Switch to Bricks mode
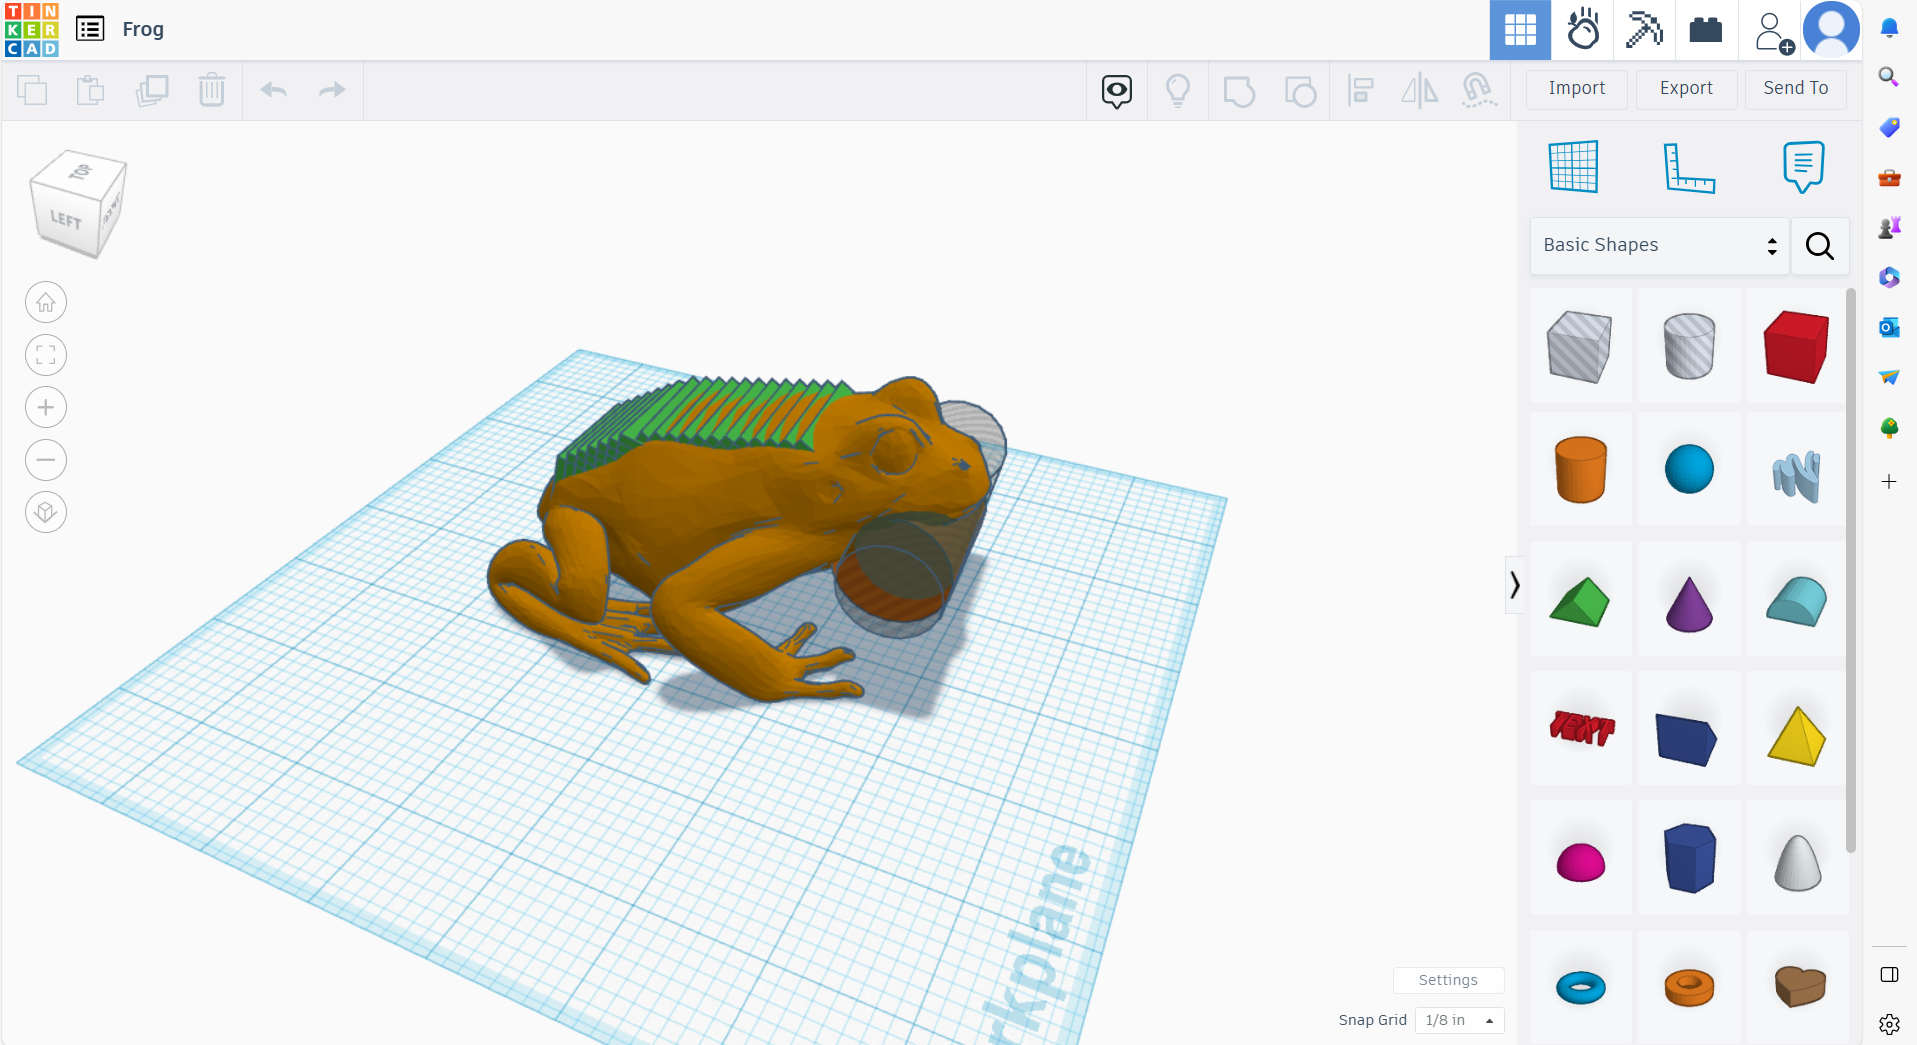This screenshot has height=1045, width=1917. 1706,30
